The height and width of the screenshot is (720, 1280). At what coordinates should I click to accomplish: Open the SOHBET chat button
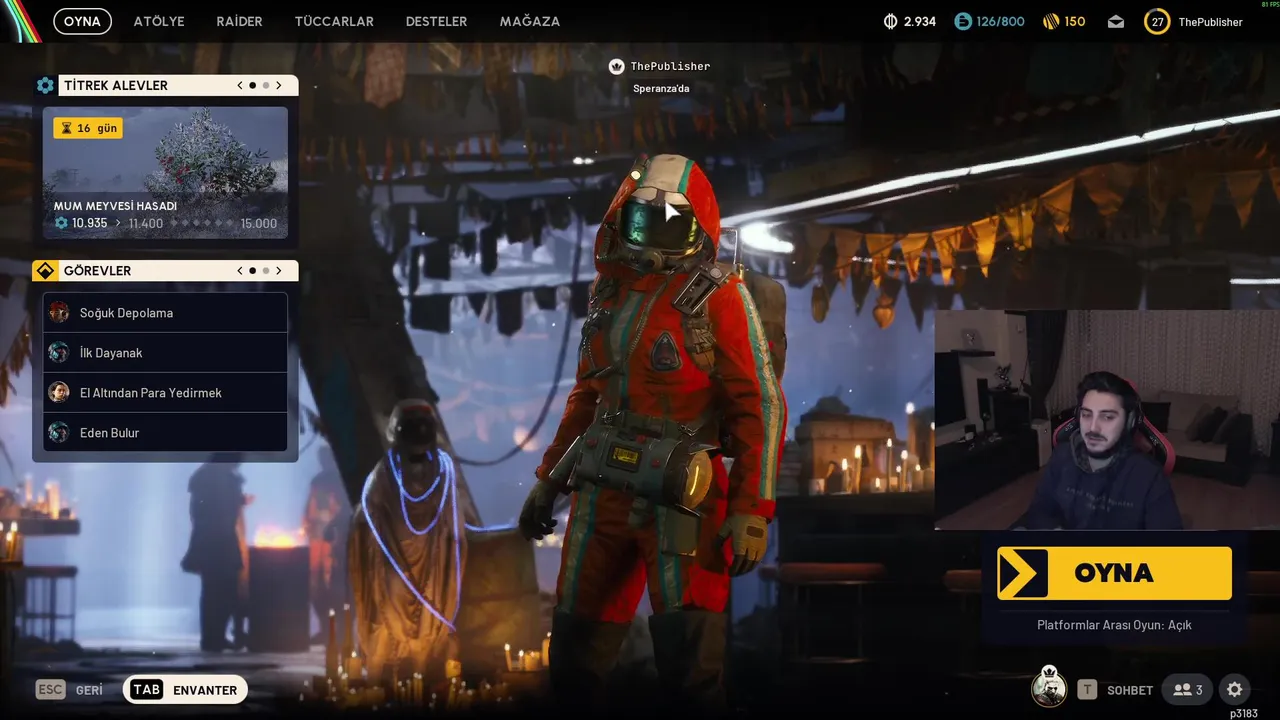pos(1116,690)
